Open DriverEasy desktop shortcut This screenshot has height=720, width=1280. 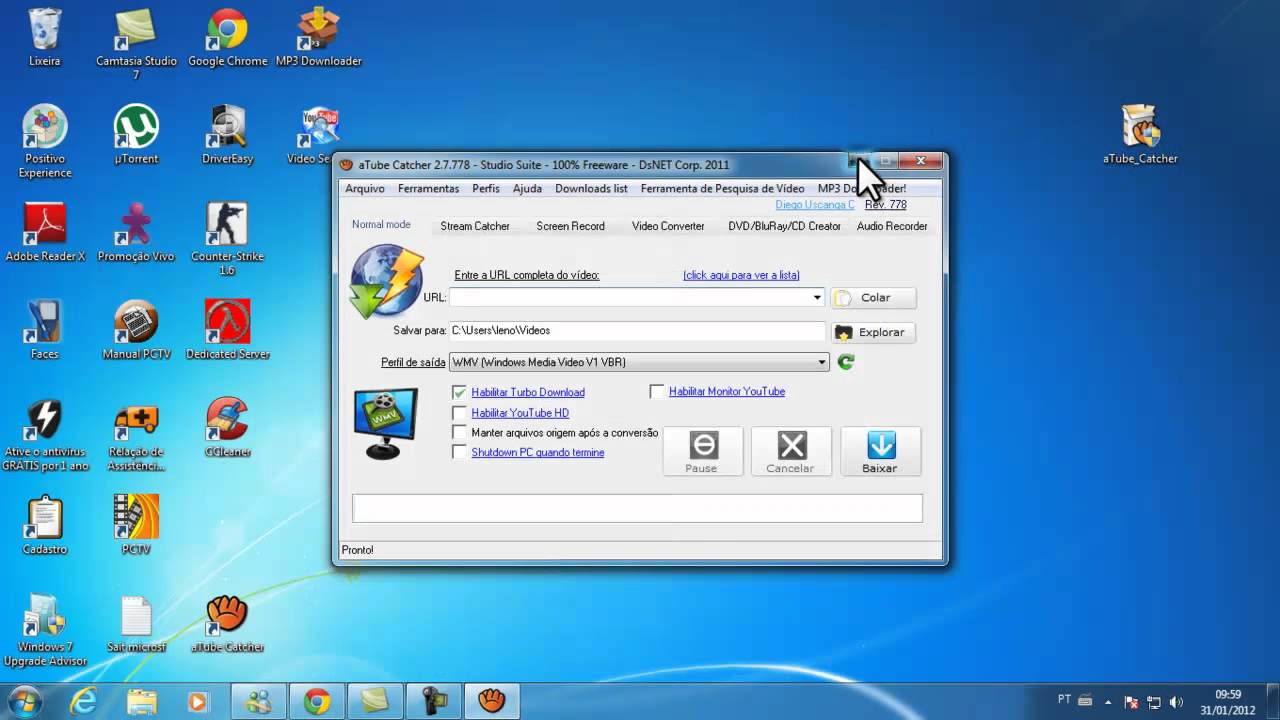pos(227,135)
